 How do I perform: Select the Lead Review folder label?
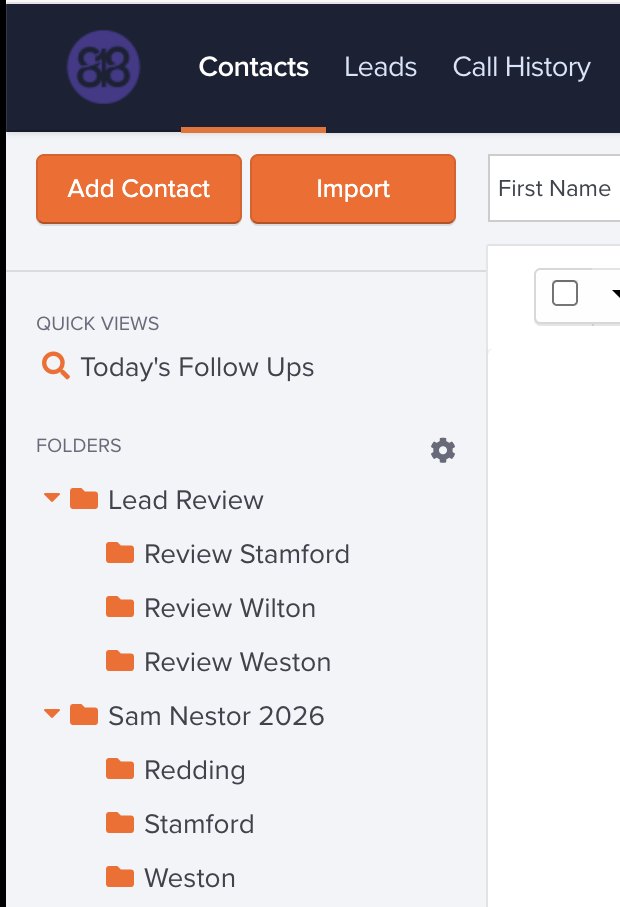tap(186, 500)
